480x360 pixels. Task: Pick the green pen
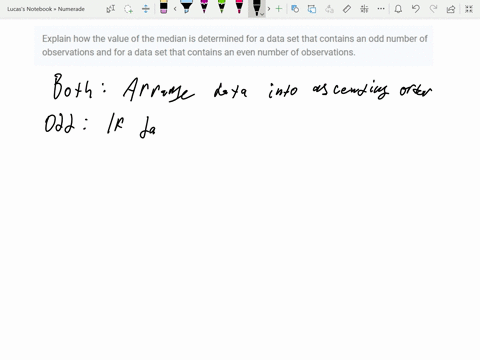(222, 7)
